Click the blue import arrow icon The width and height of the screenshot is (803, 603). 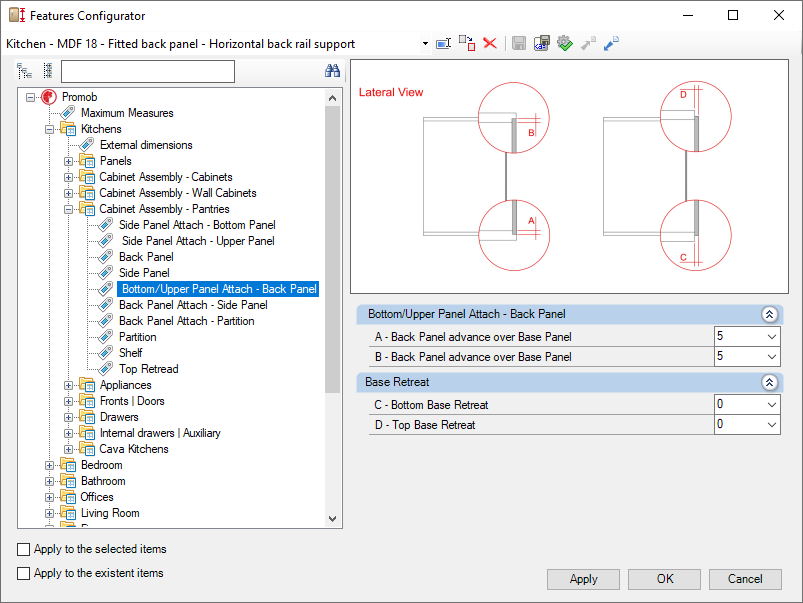tap(611, 44)
